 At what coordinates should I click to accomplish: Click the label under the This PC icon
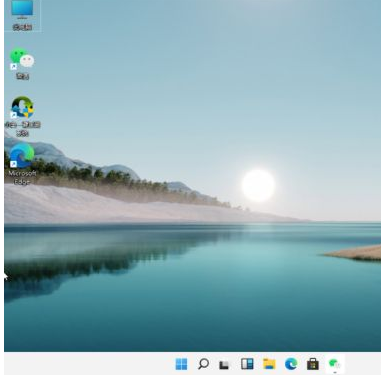(22, 27)
